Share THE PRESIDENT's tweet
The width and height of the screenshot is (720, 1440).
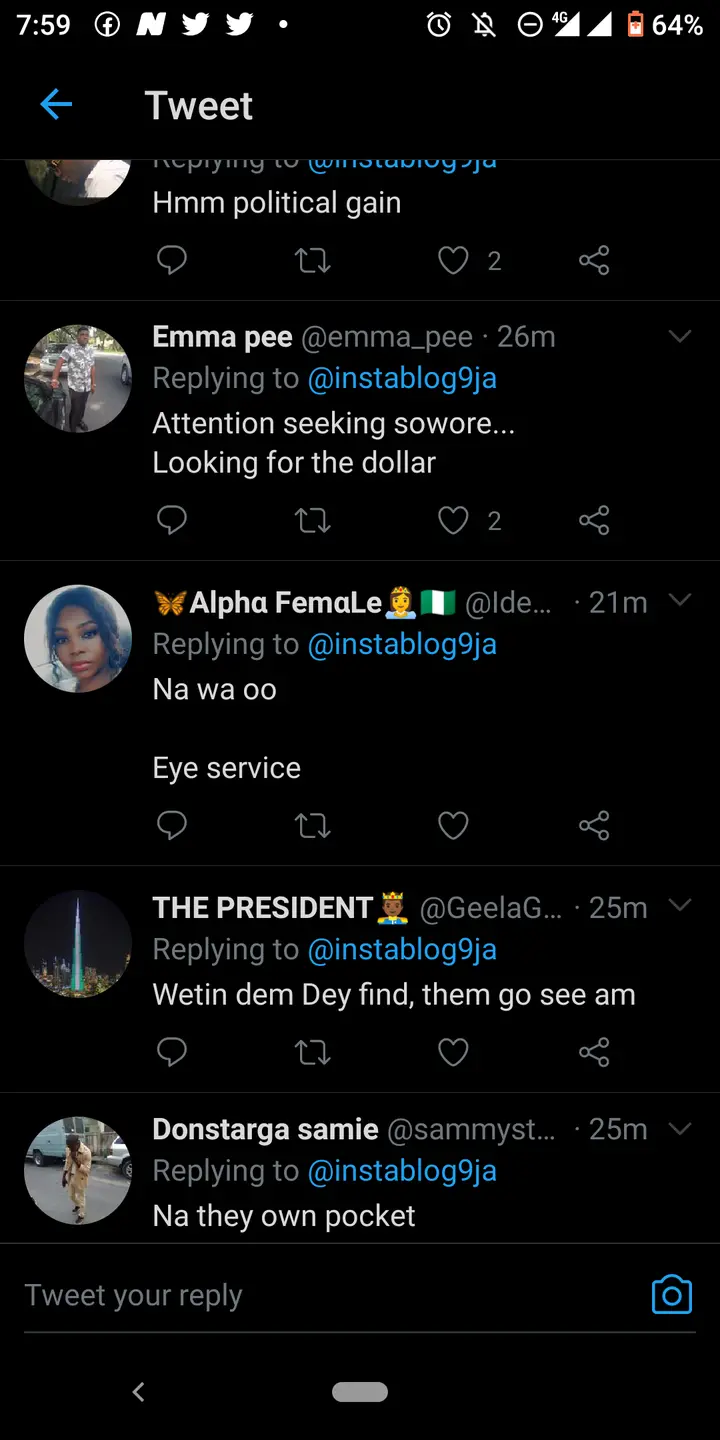coord(594,1052)
